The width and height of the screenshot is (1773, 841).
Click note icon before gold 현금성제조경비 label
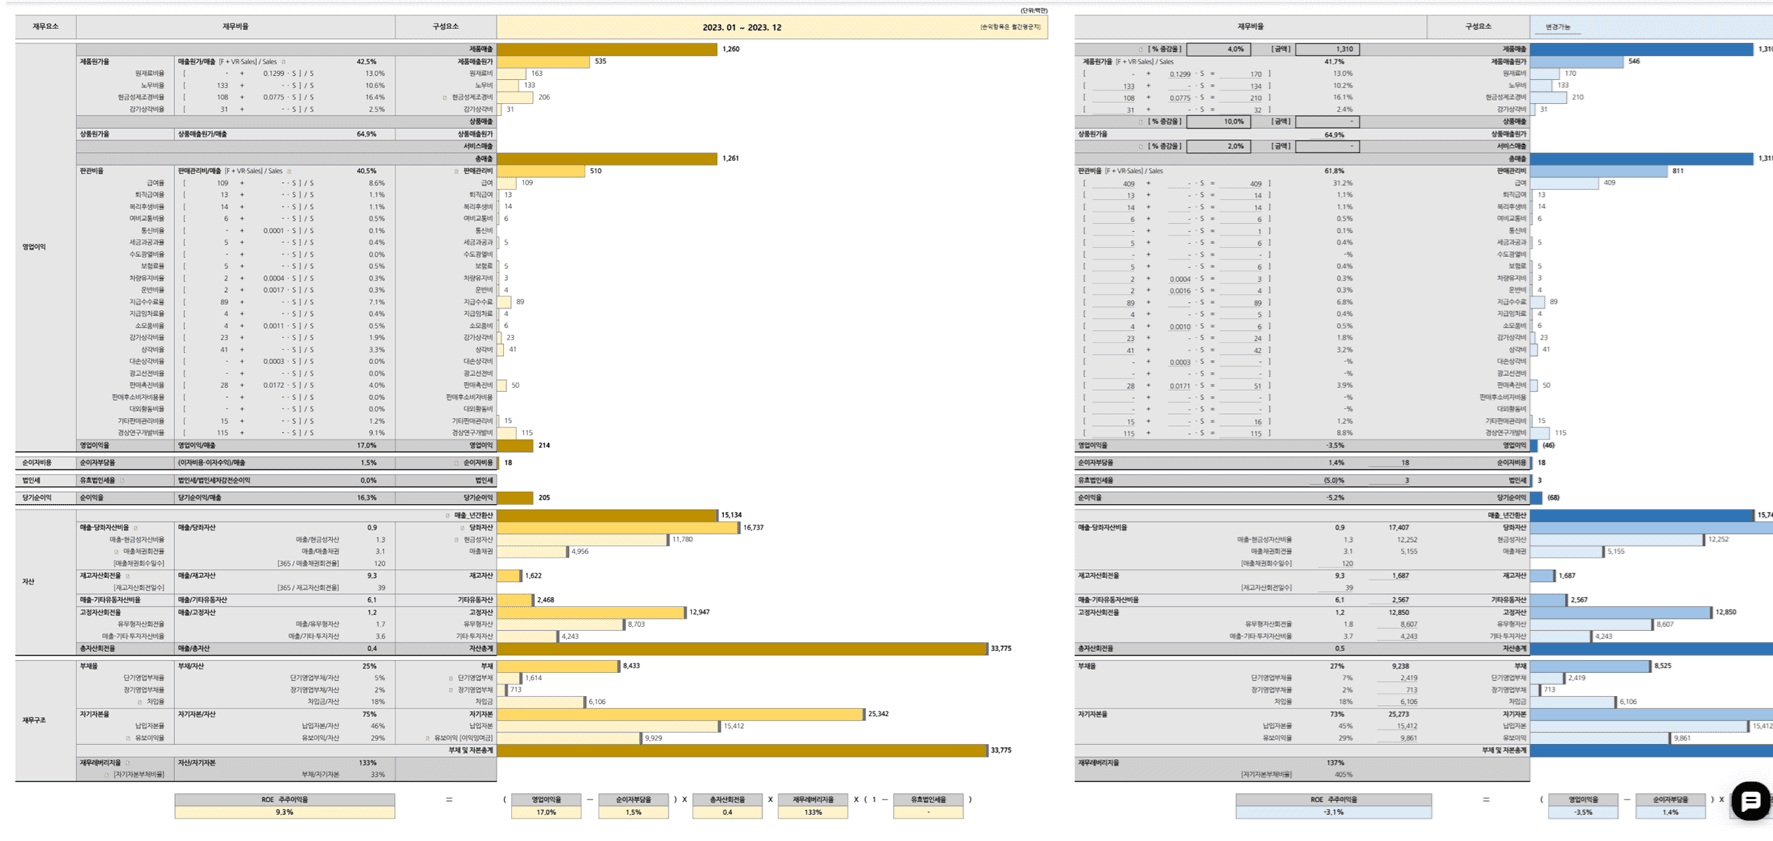[445, 98]
